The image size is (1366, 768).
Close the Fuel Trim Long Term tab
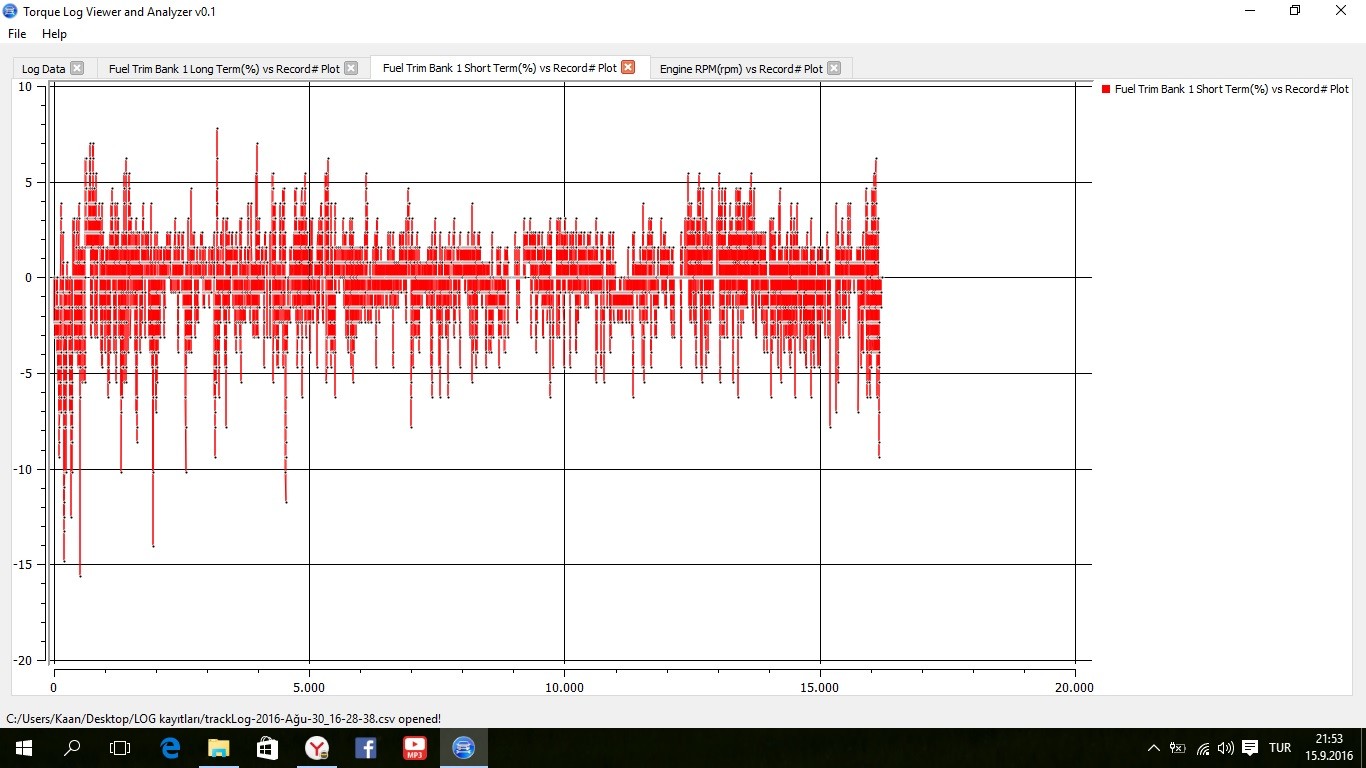[x=351, y=68]
